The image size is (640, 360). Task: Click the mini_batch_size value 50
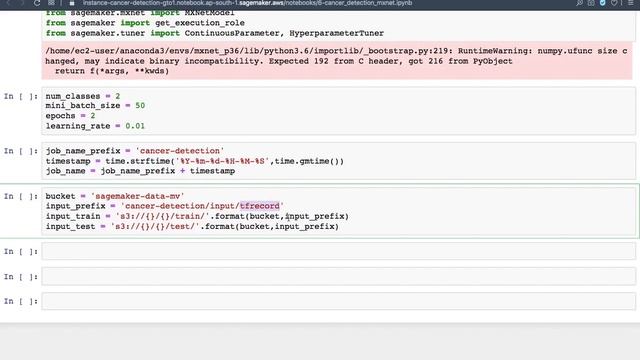click(140, 106)
